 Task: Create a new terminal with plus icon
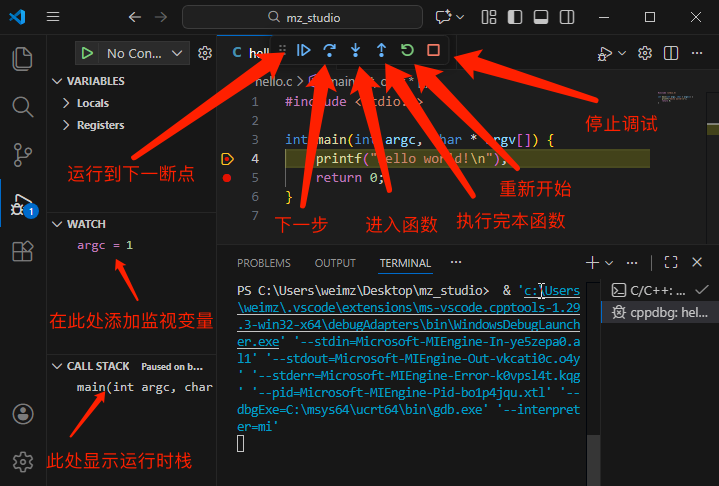[592, 263]
